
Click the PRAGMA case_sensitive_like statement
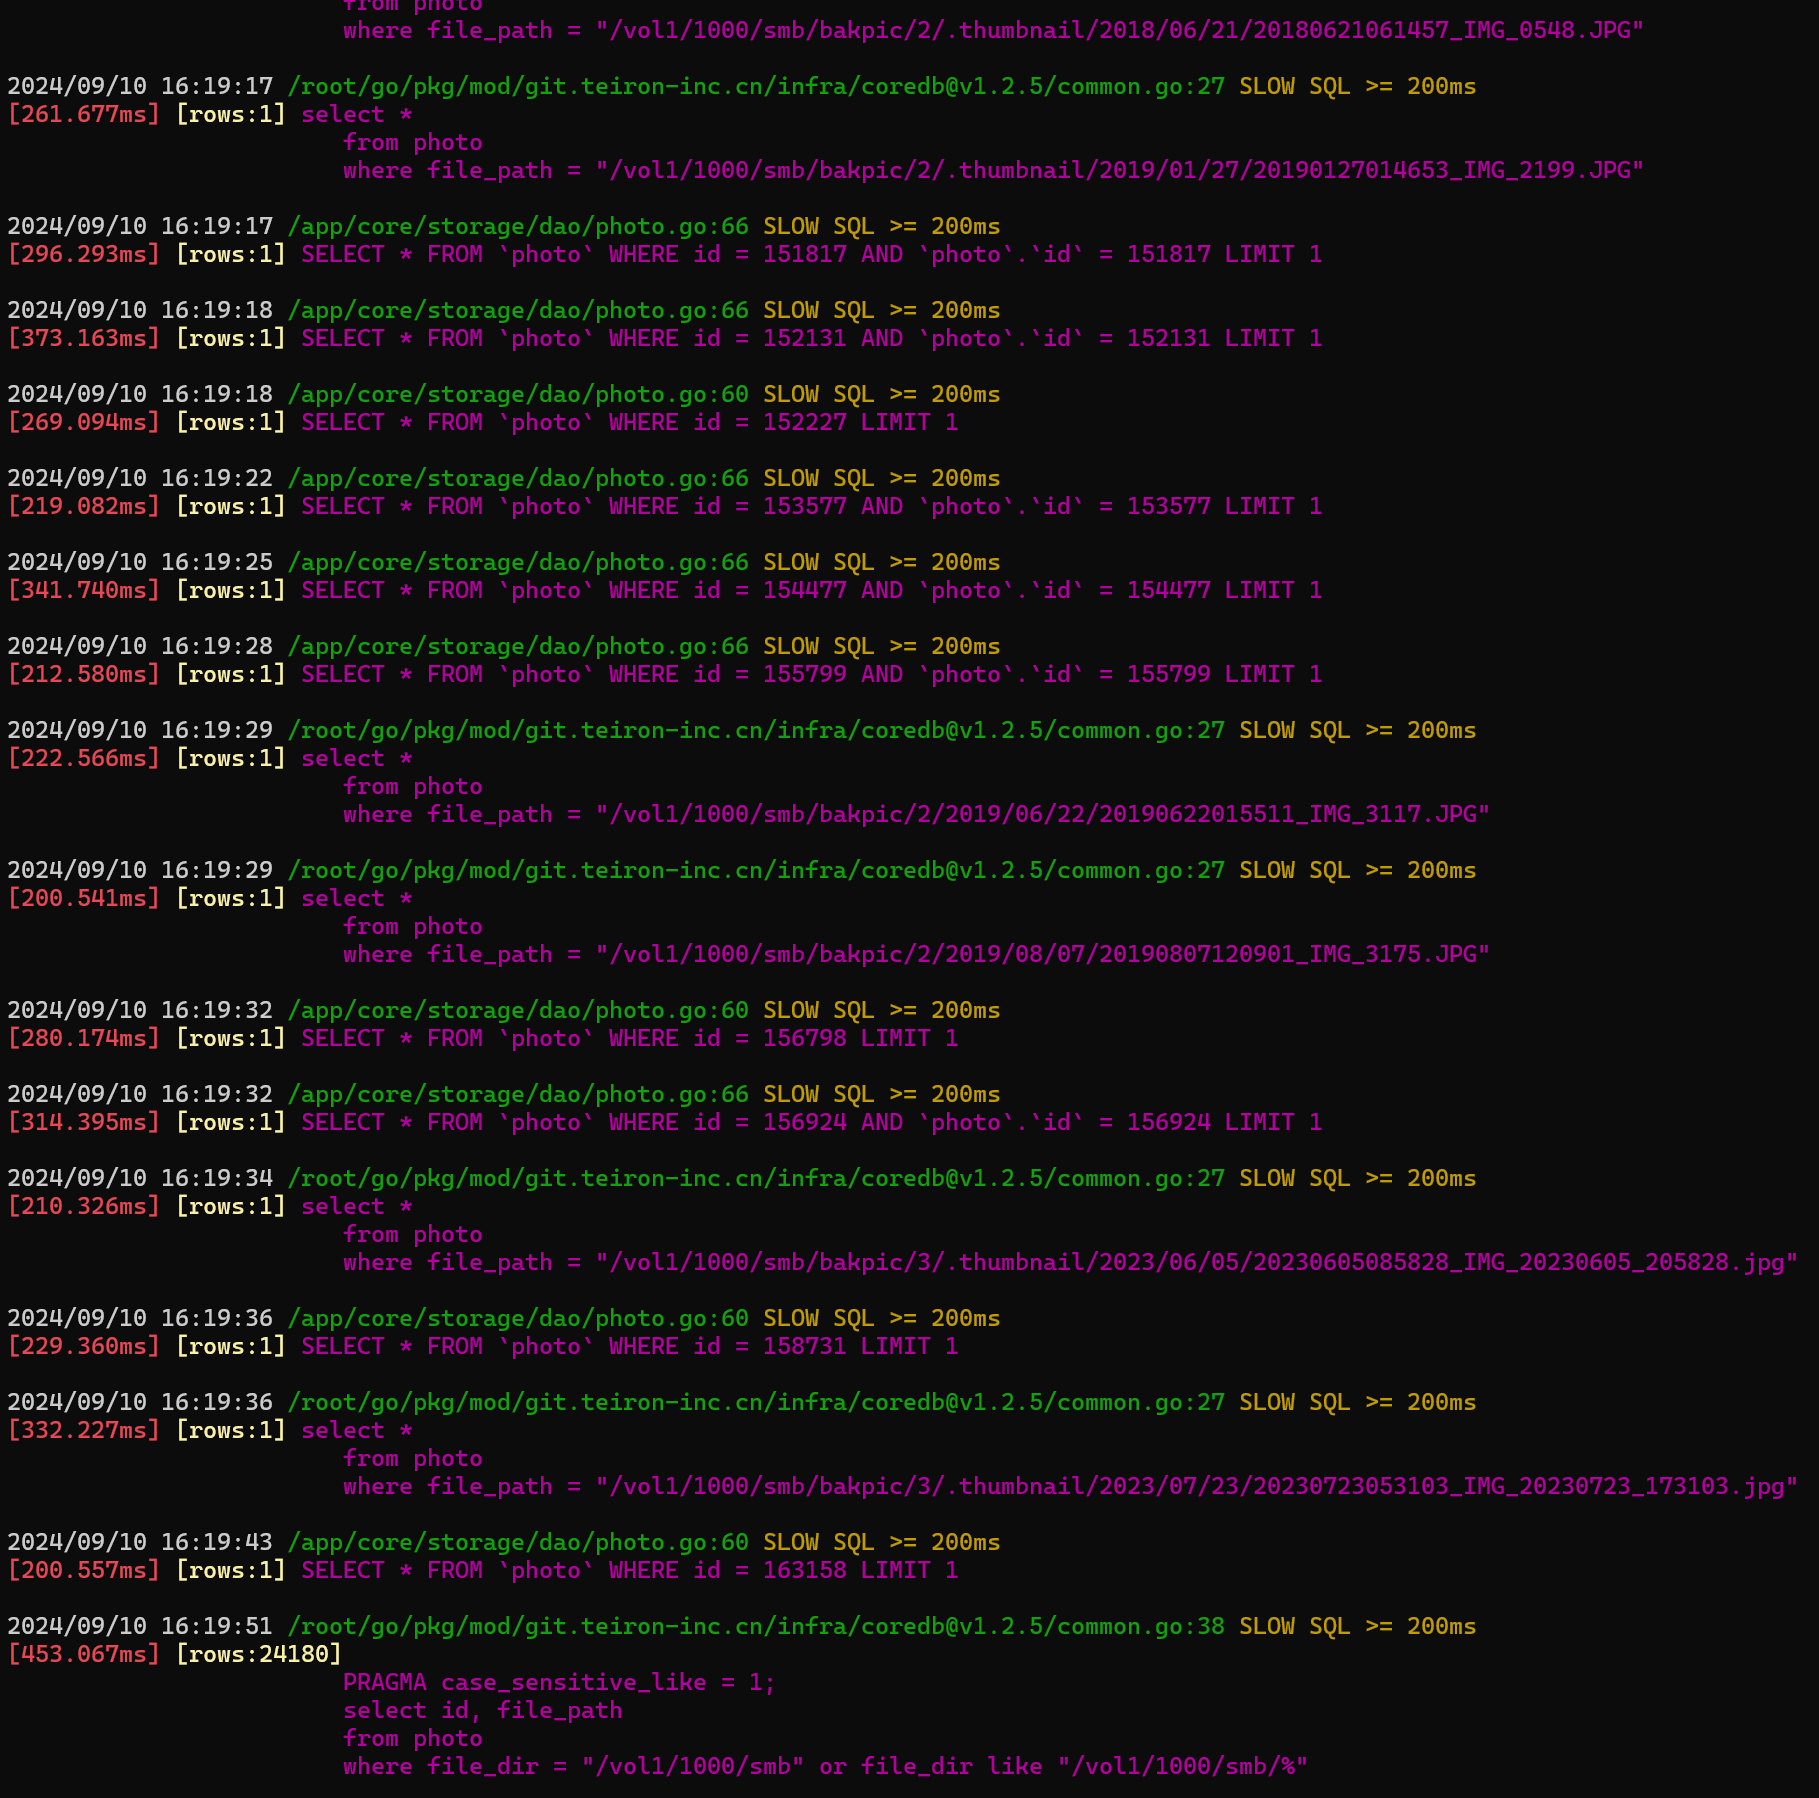(x=559, y=1682)
